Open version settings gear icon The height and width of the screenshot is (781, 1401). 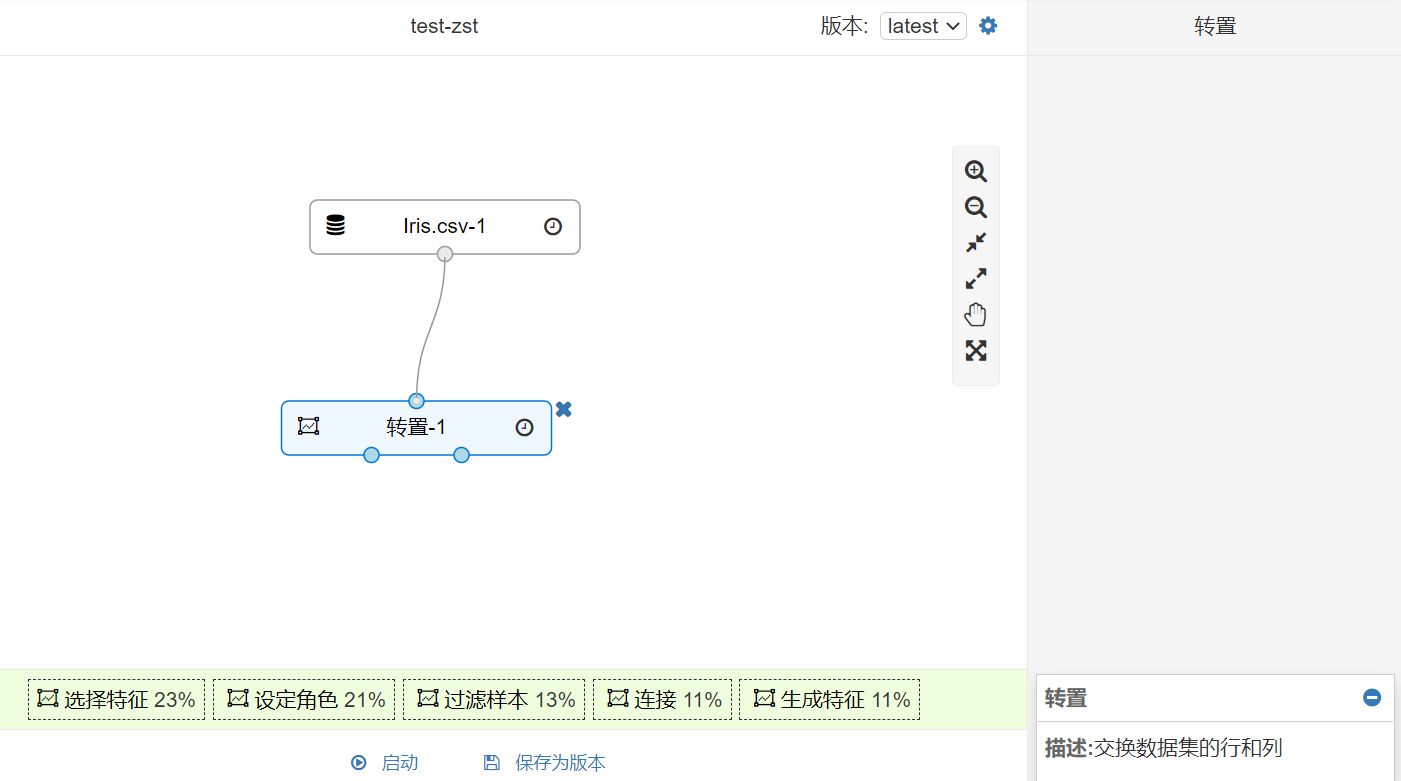(988, 26)
